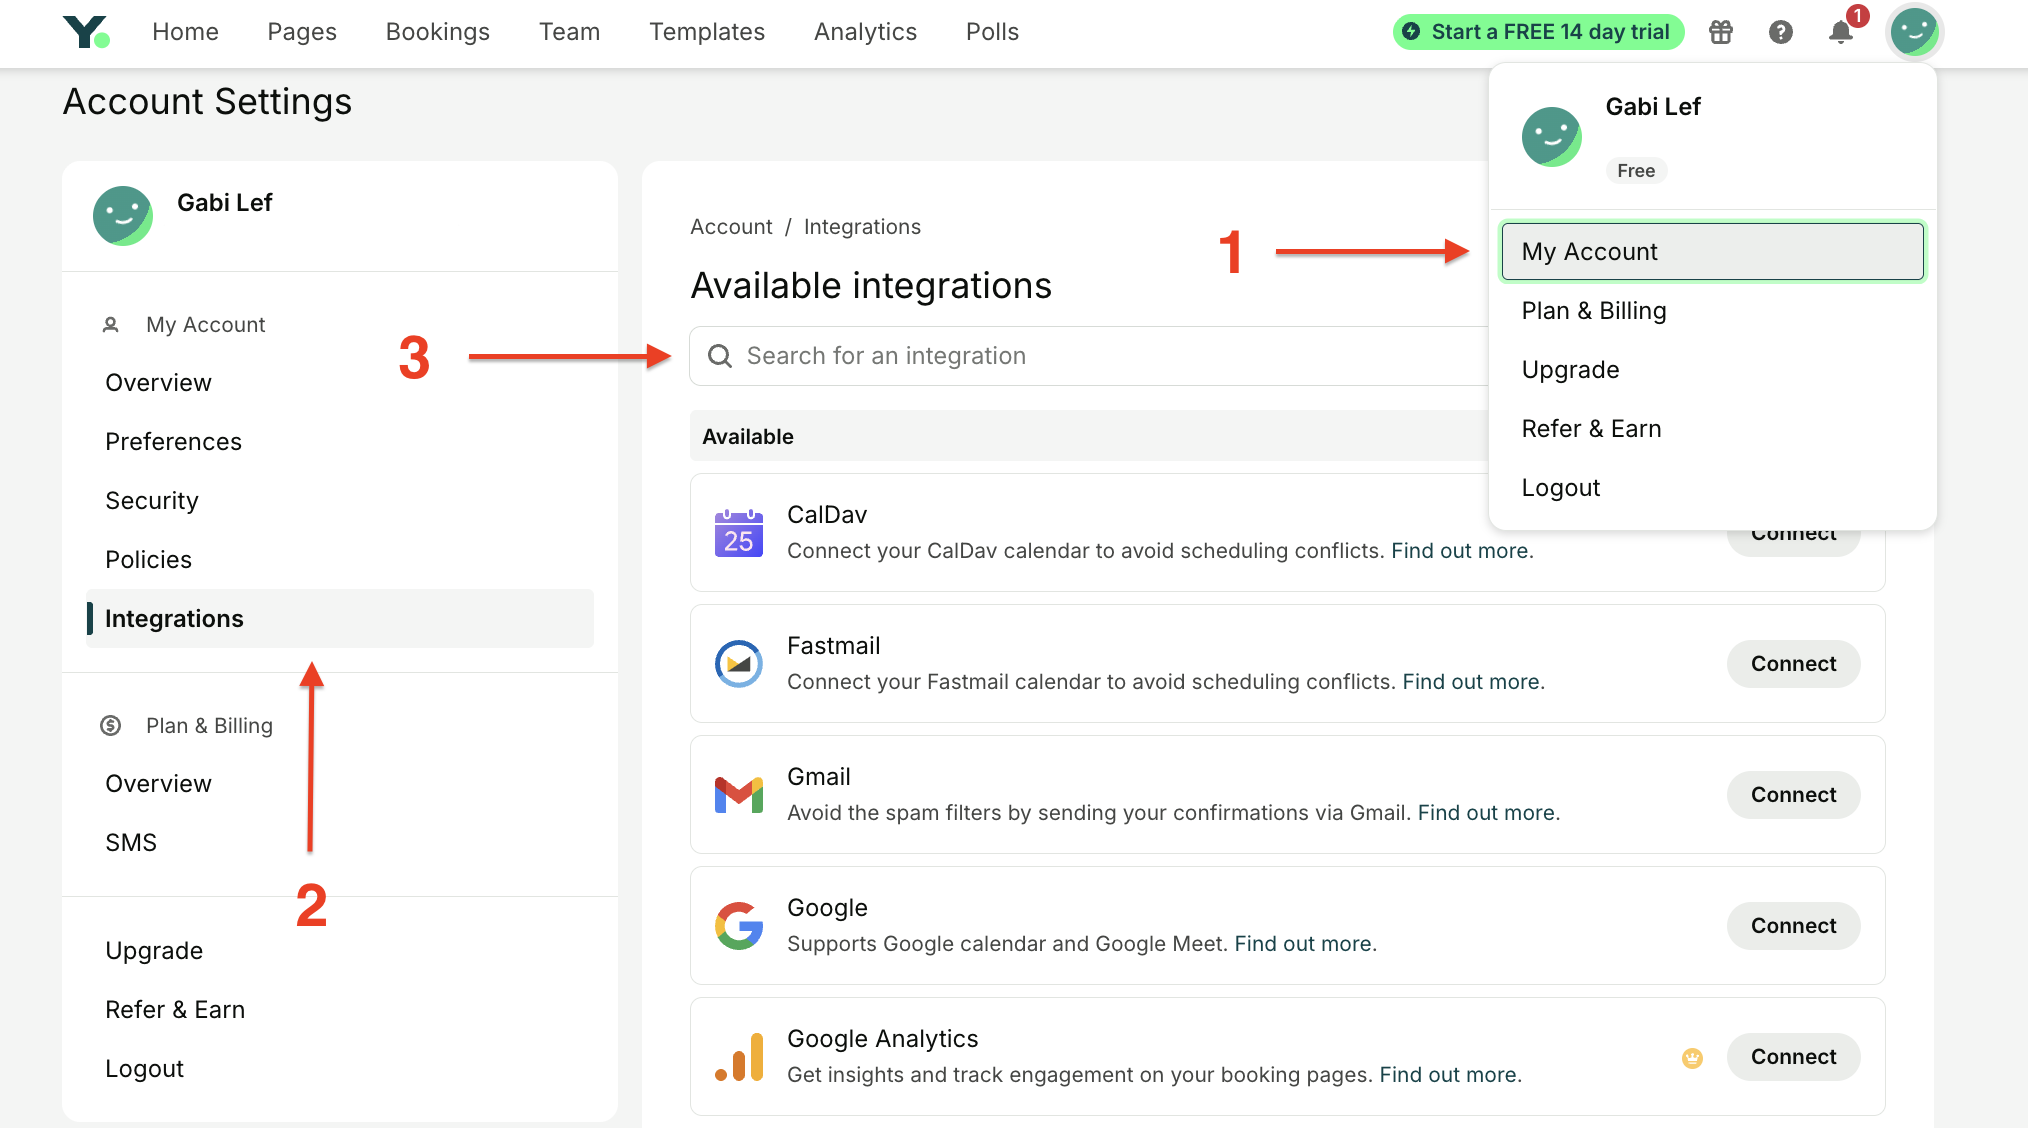The width and height of the screenshot is (2028, 1128).
Task: Click the crown icon beside Google Analytics
Action: click(1692, 1057)
